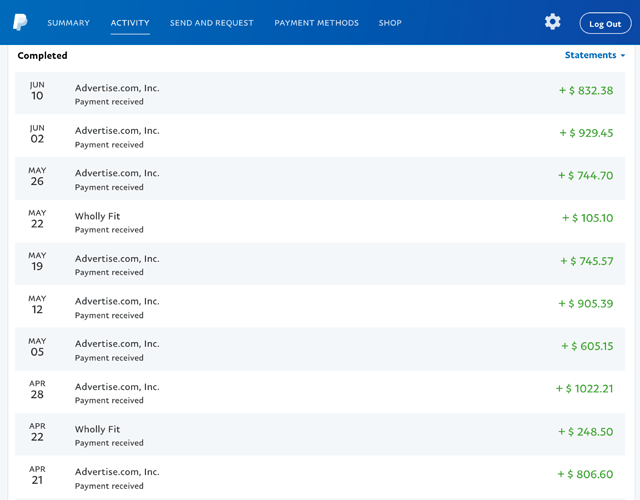
Task: Click the PayPal logo icon
Action: [20, 22]
